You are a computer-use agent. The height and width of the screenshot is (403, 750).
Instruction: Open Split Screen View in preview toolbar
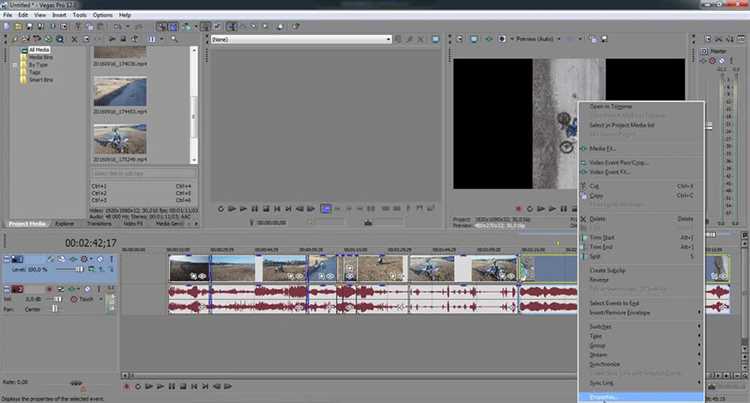pos(502,39)
